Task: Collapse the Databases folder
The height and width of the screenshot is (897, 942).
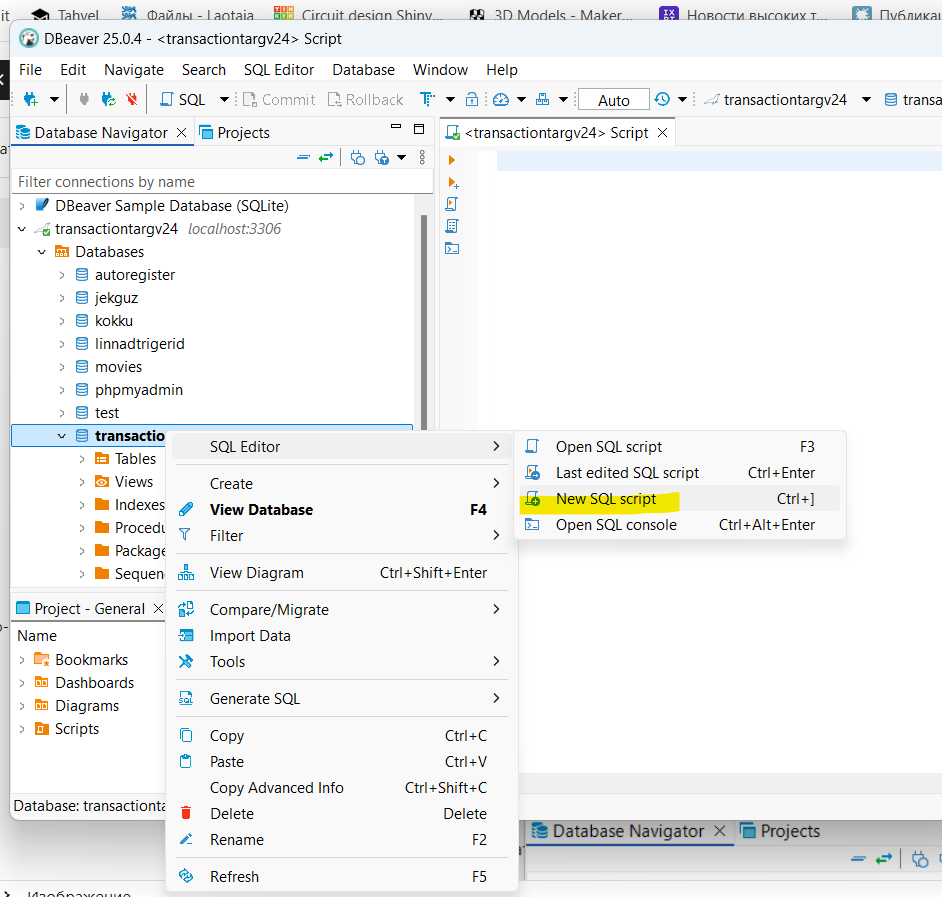Action: pos(42,252)
